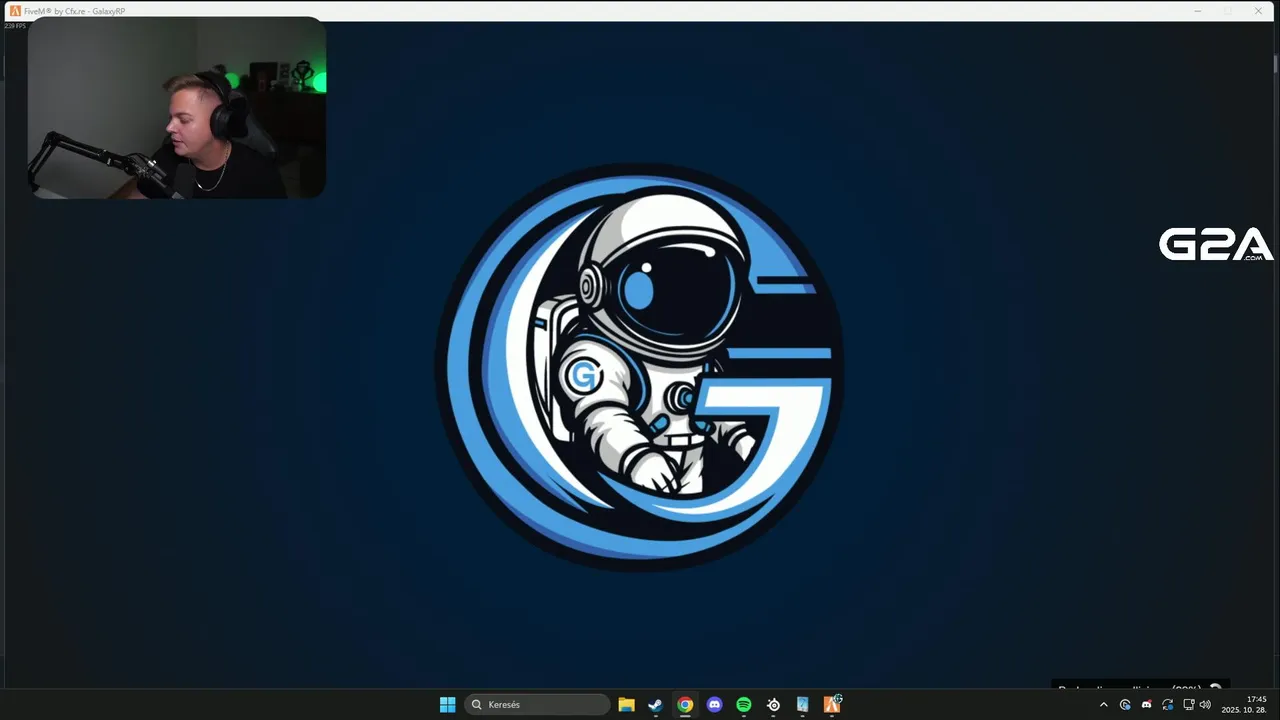The width and height of the screenshot is (1280, 720).
Task: Click the webcam overlay thumbnail
Action: [177, 108]
